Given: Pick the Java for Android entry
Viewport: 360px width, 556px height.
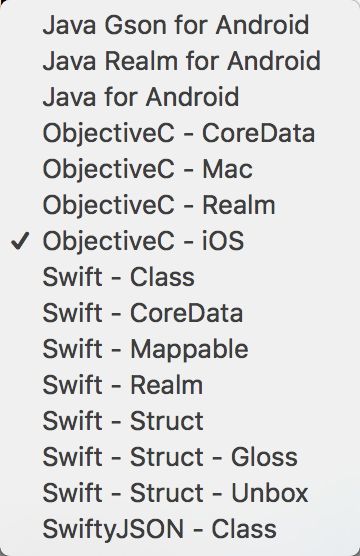Looking at the screenshot, I should pos(180,97).
